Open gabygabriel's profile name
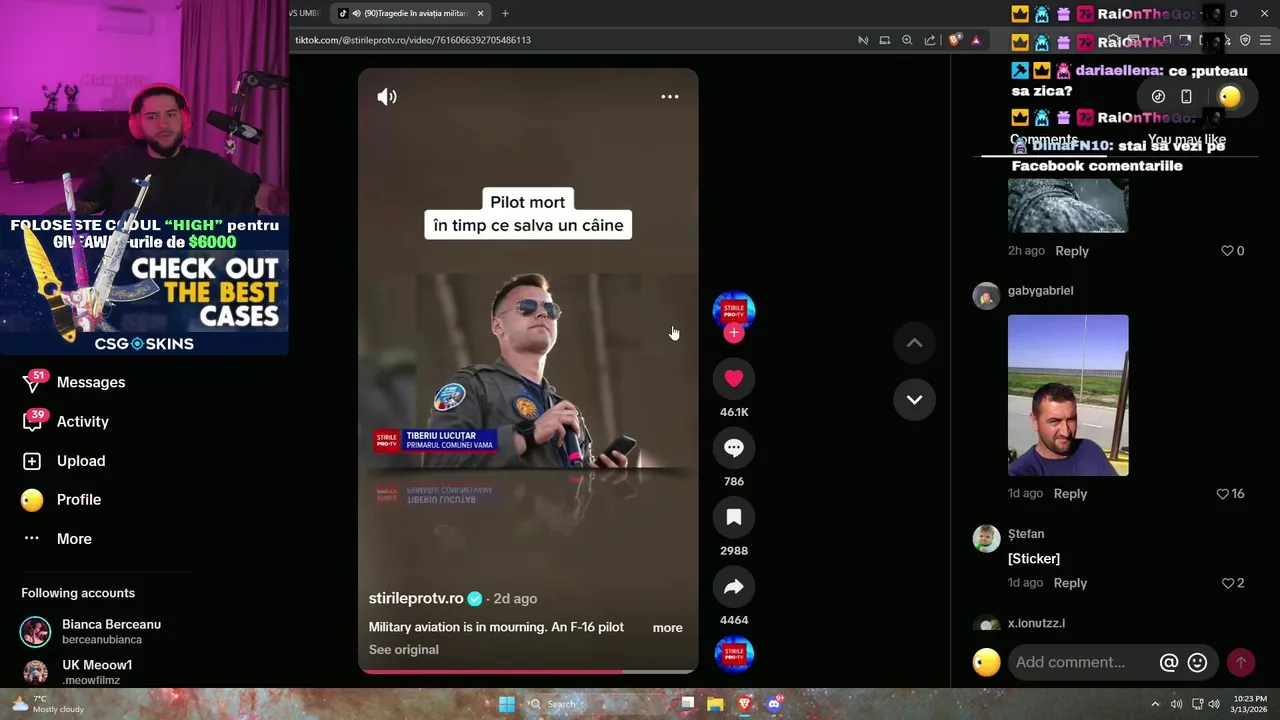This screenshot has width=1280, height=720. (x=1040, y=291)
